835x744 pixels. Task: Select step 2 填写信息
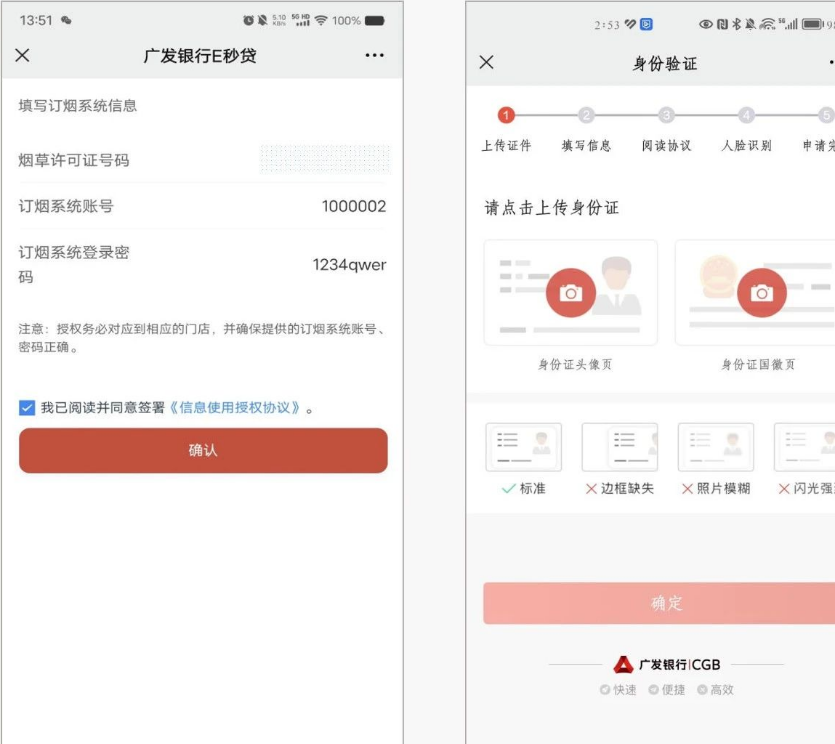(x=586, y=116)
